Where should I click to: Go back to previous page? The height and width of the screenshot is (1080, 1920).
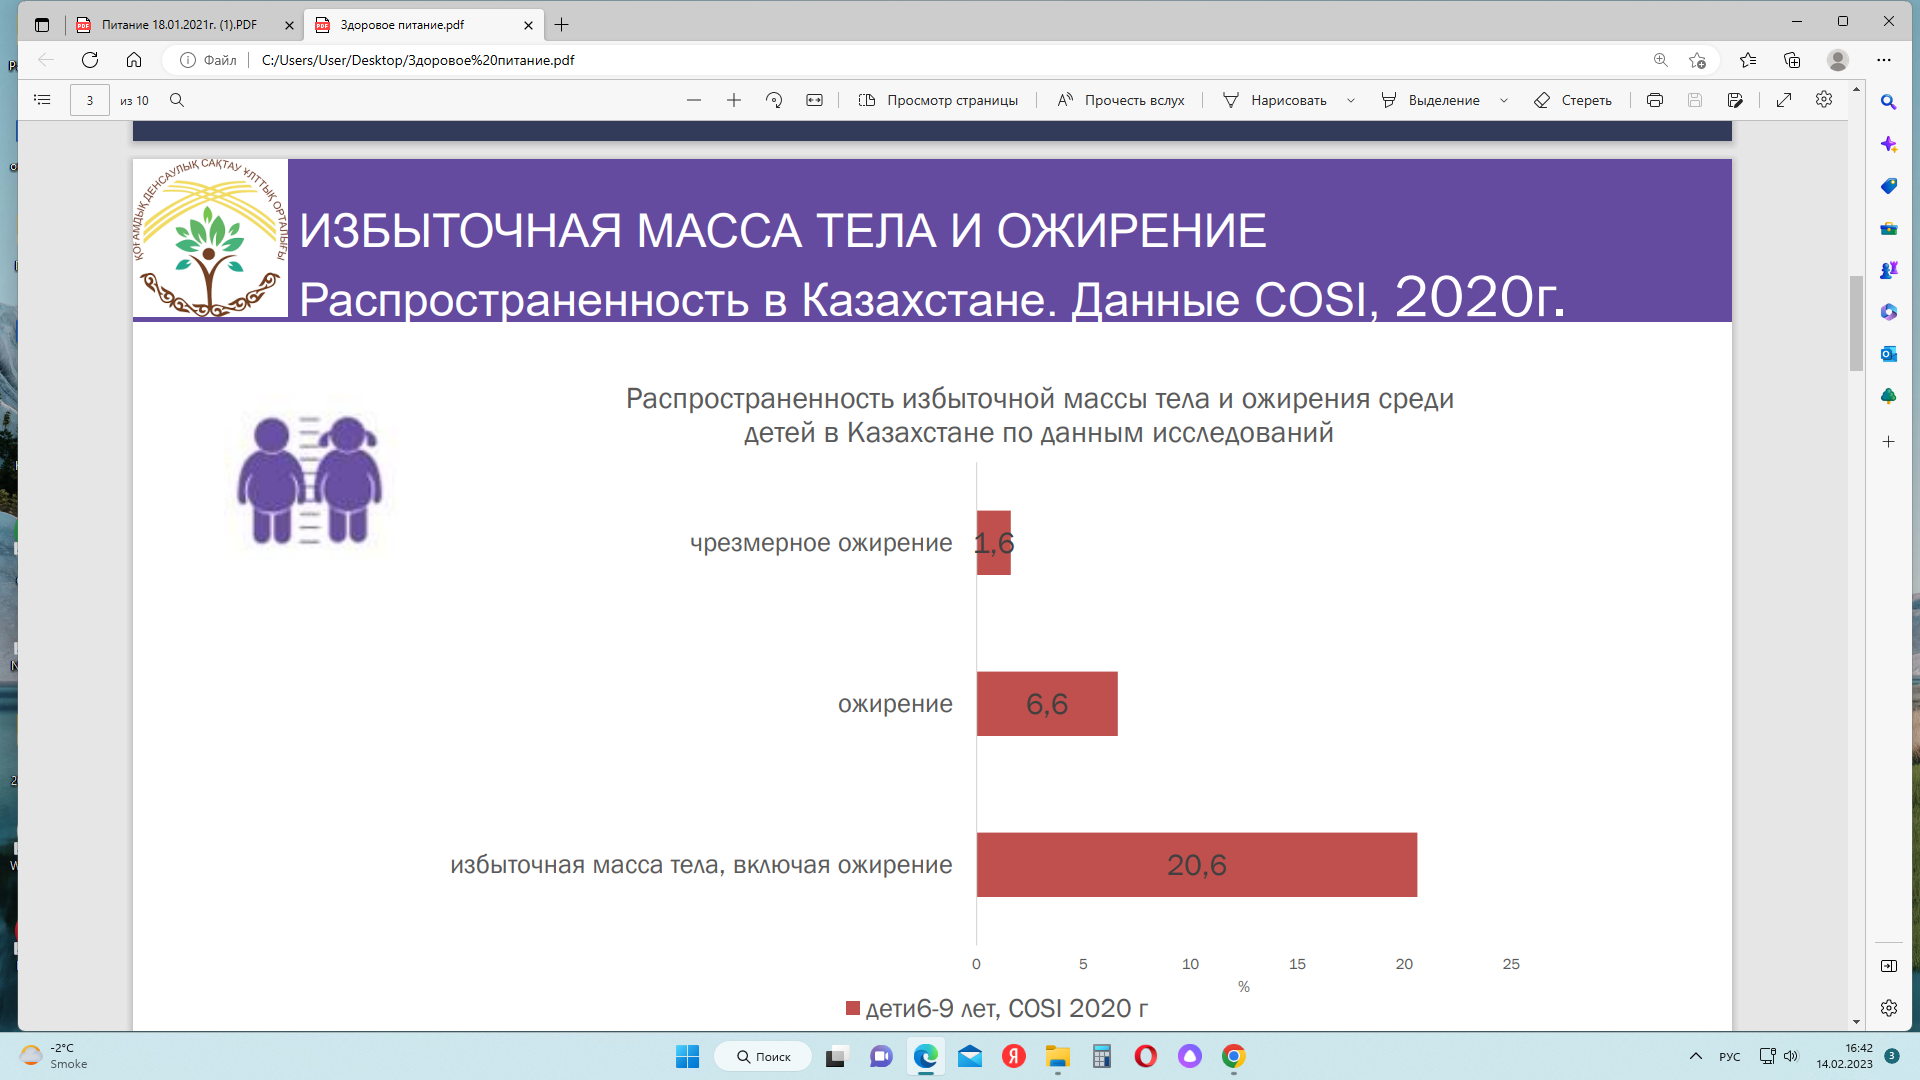(46, 60)
